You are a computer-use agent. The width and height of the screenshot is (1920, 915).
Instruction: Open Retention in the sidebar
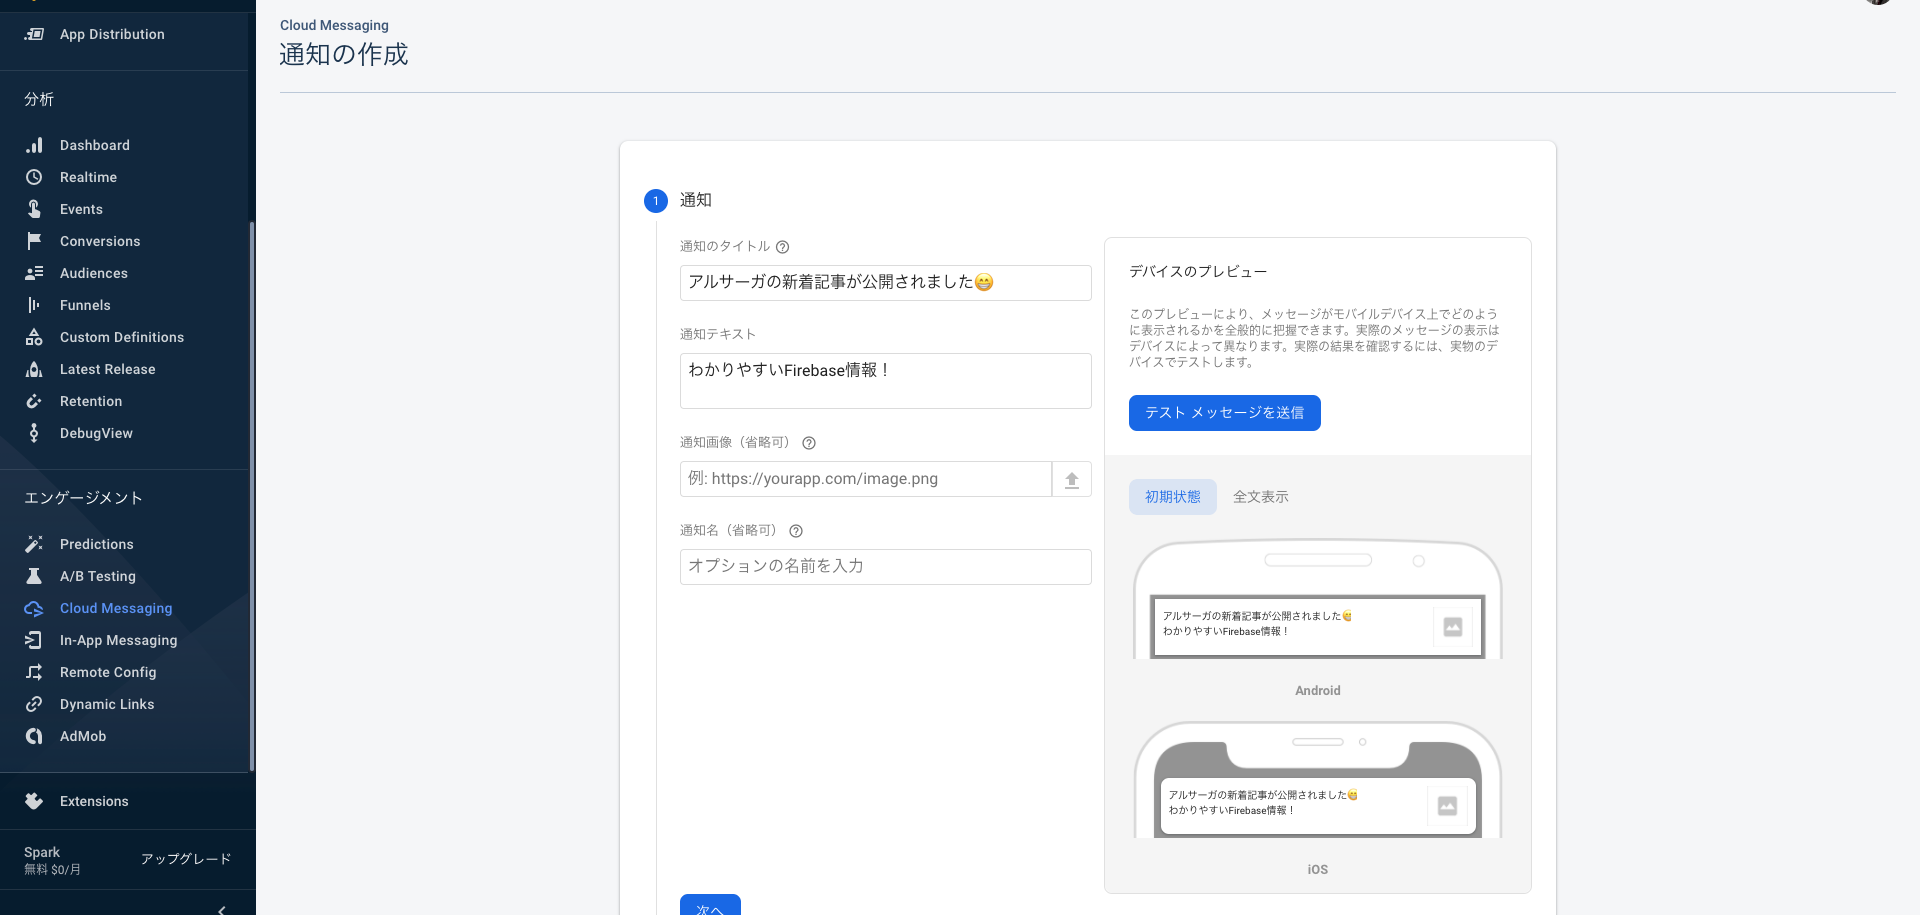tap(91, 401)
